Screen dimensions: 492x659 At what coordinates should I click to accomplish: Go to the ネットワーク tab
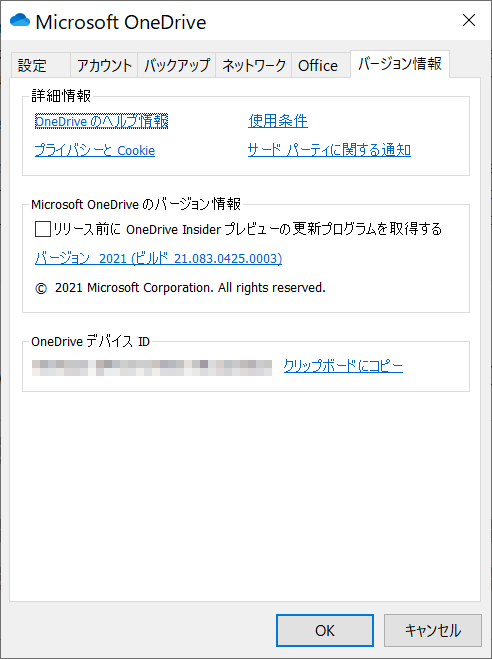[253, 66]
